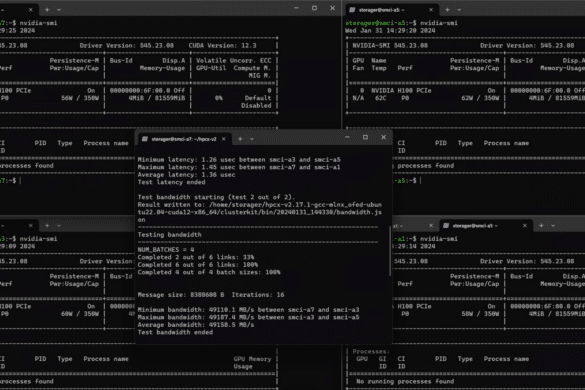Image resolution: width=585 pixels, height=390 pixels.
Task: Minimize the top-left a7 nvidia-smi window
Action: tap(296, 8)
